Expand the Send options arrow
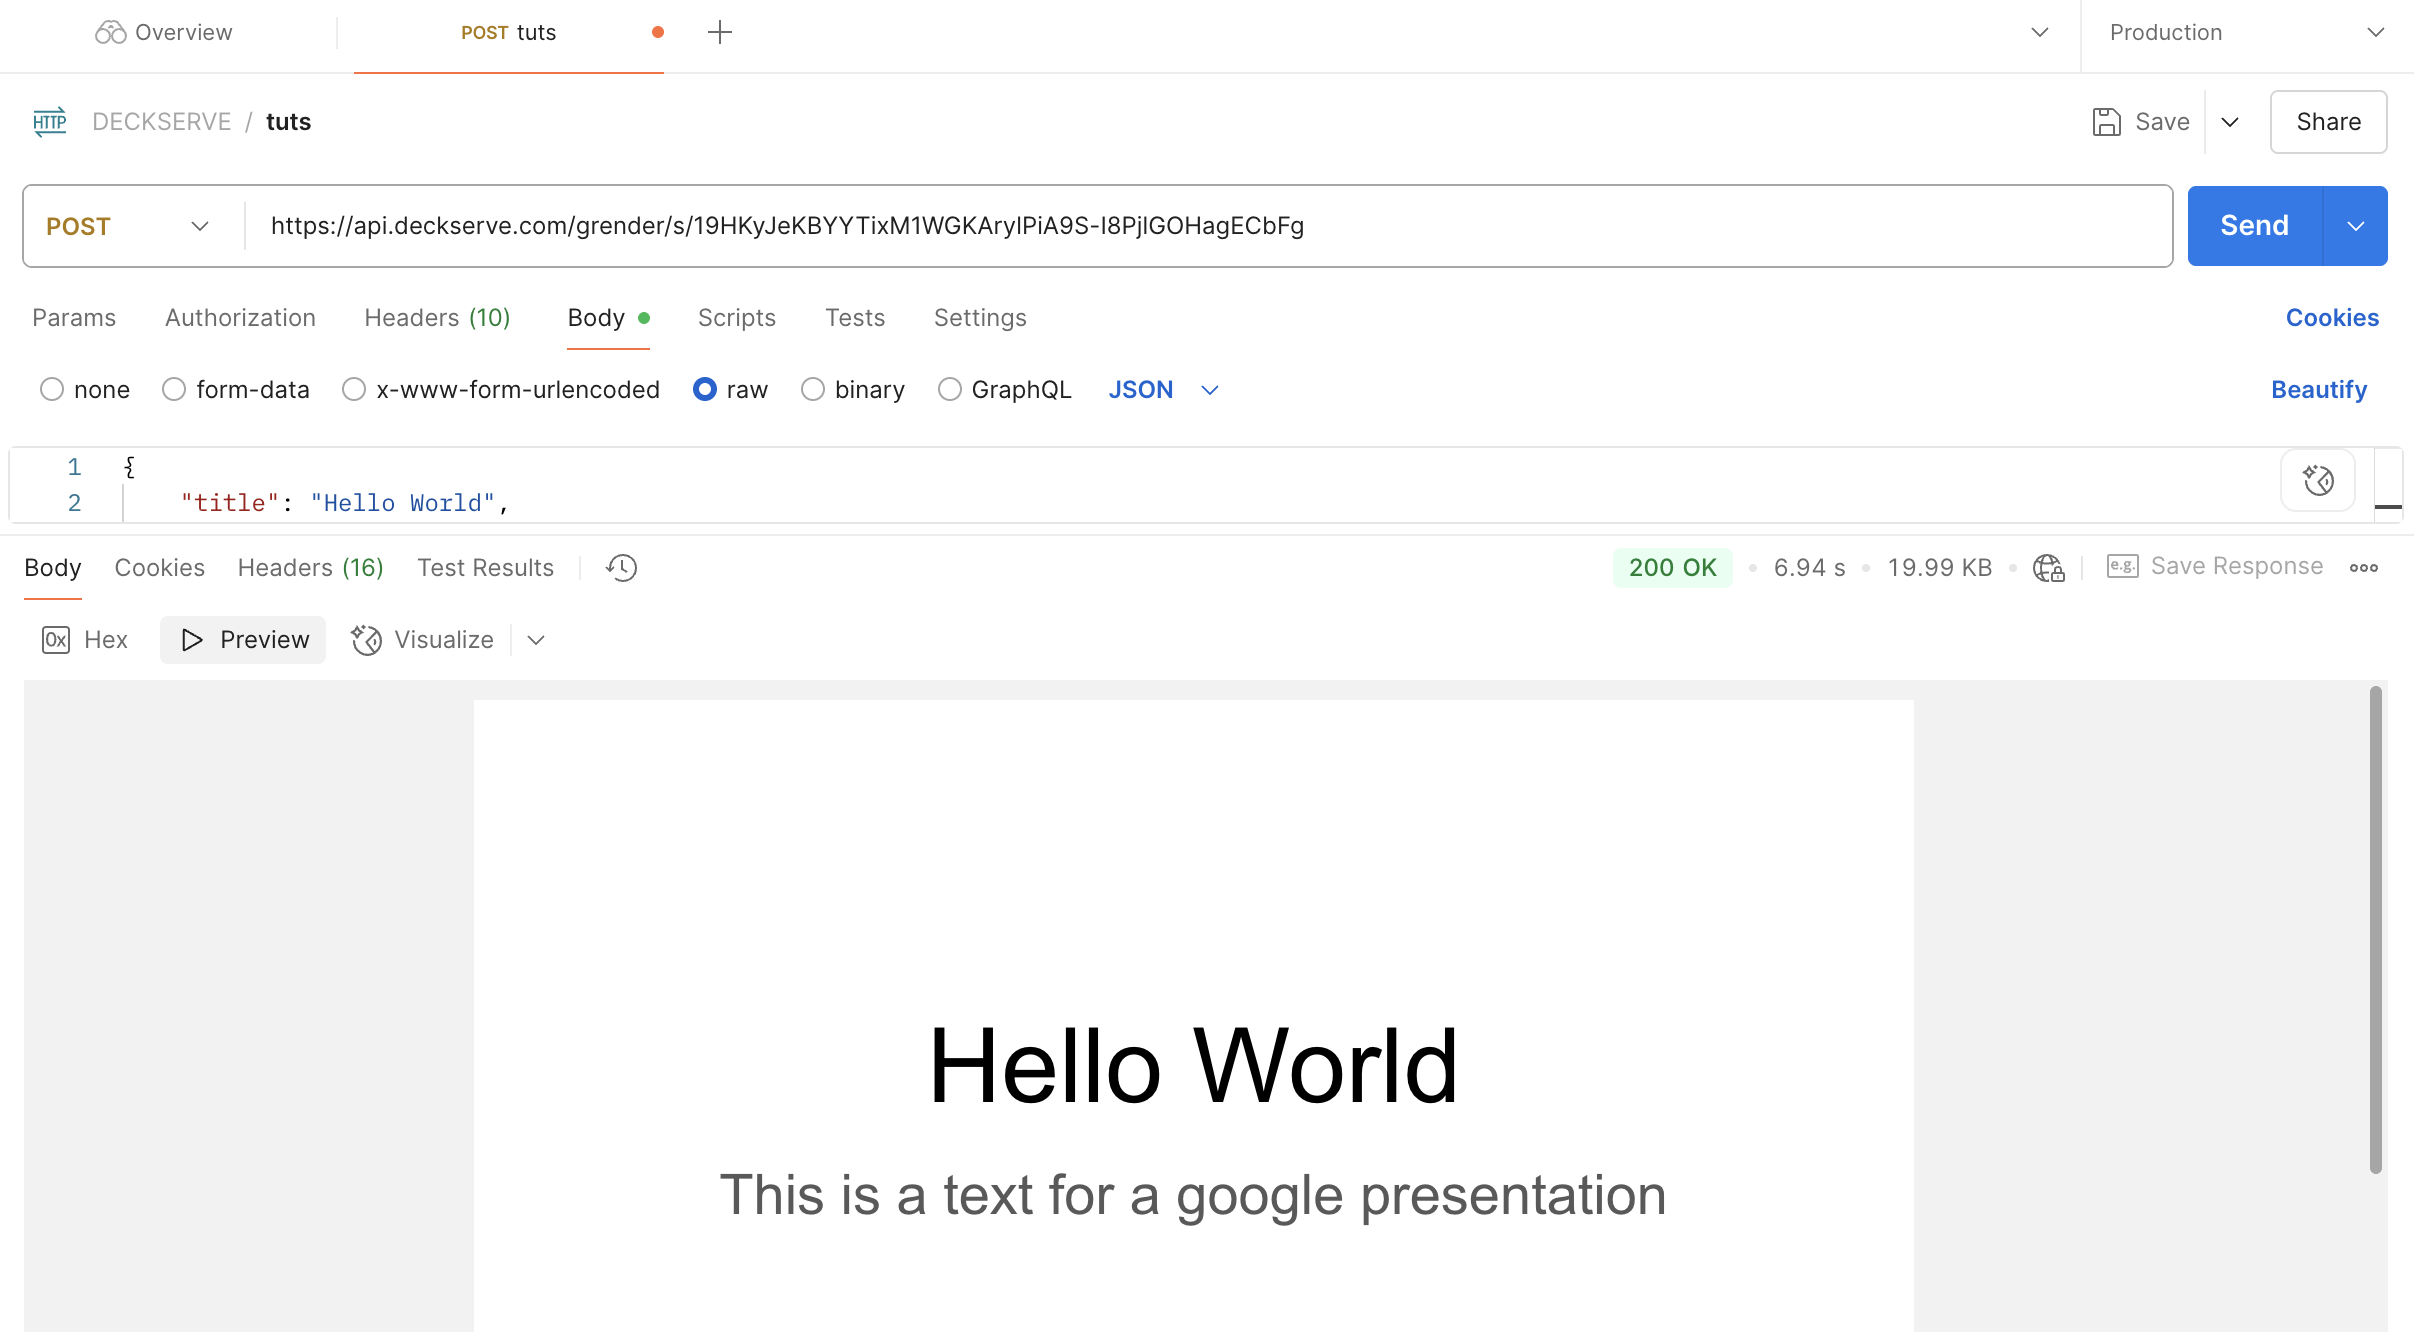Image resolution: width=2414 pixels, height=1344 pixels. click(x=2356, y=226)
